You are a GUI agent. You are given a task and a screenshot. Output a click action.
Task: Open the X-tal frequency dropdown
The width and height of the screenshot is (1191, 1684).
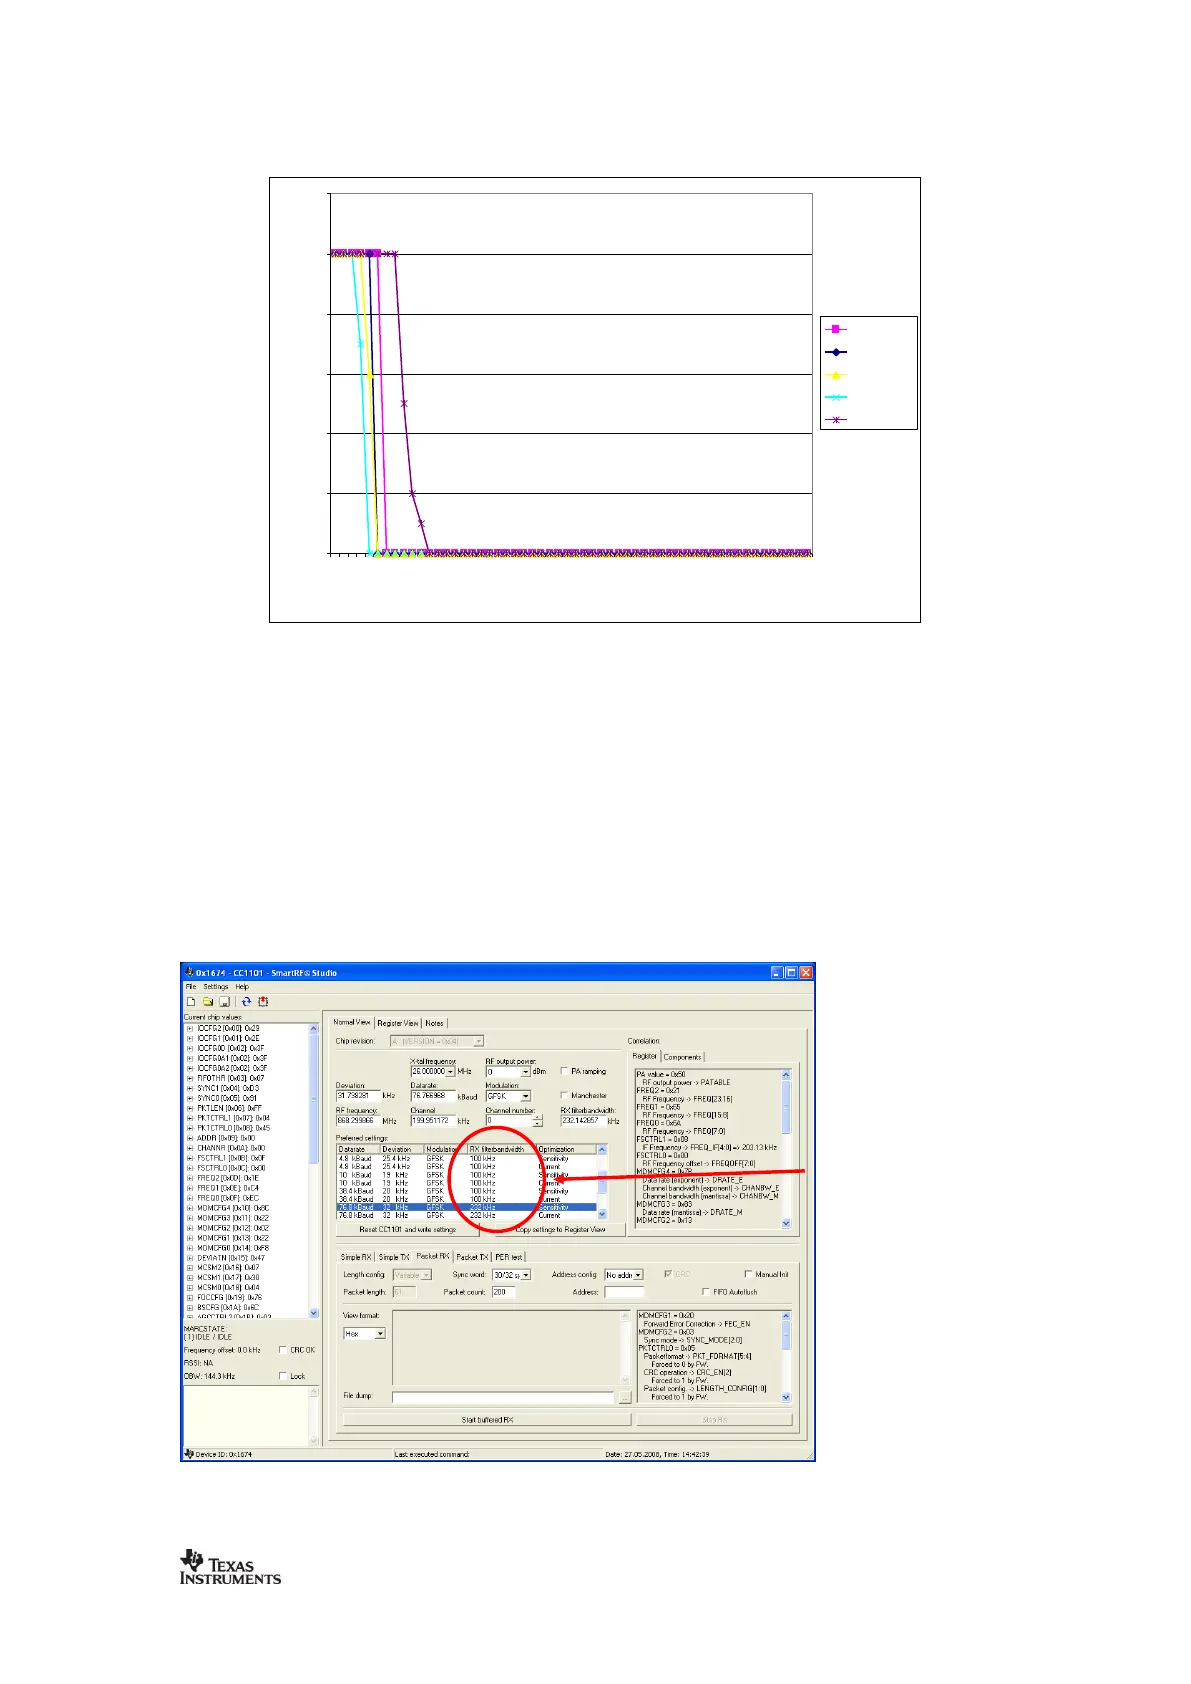tap(450, 1071)
